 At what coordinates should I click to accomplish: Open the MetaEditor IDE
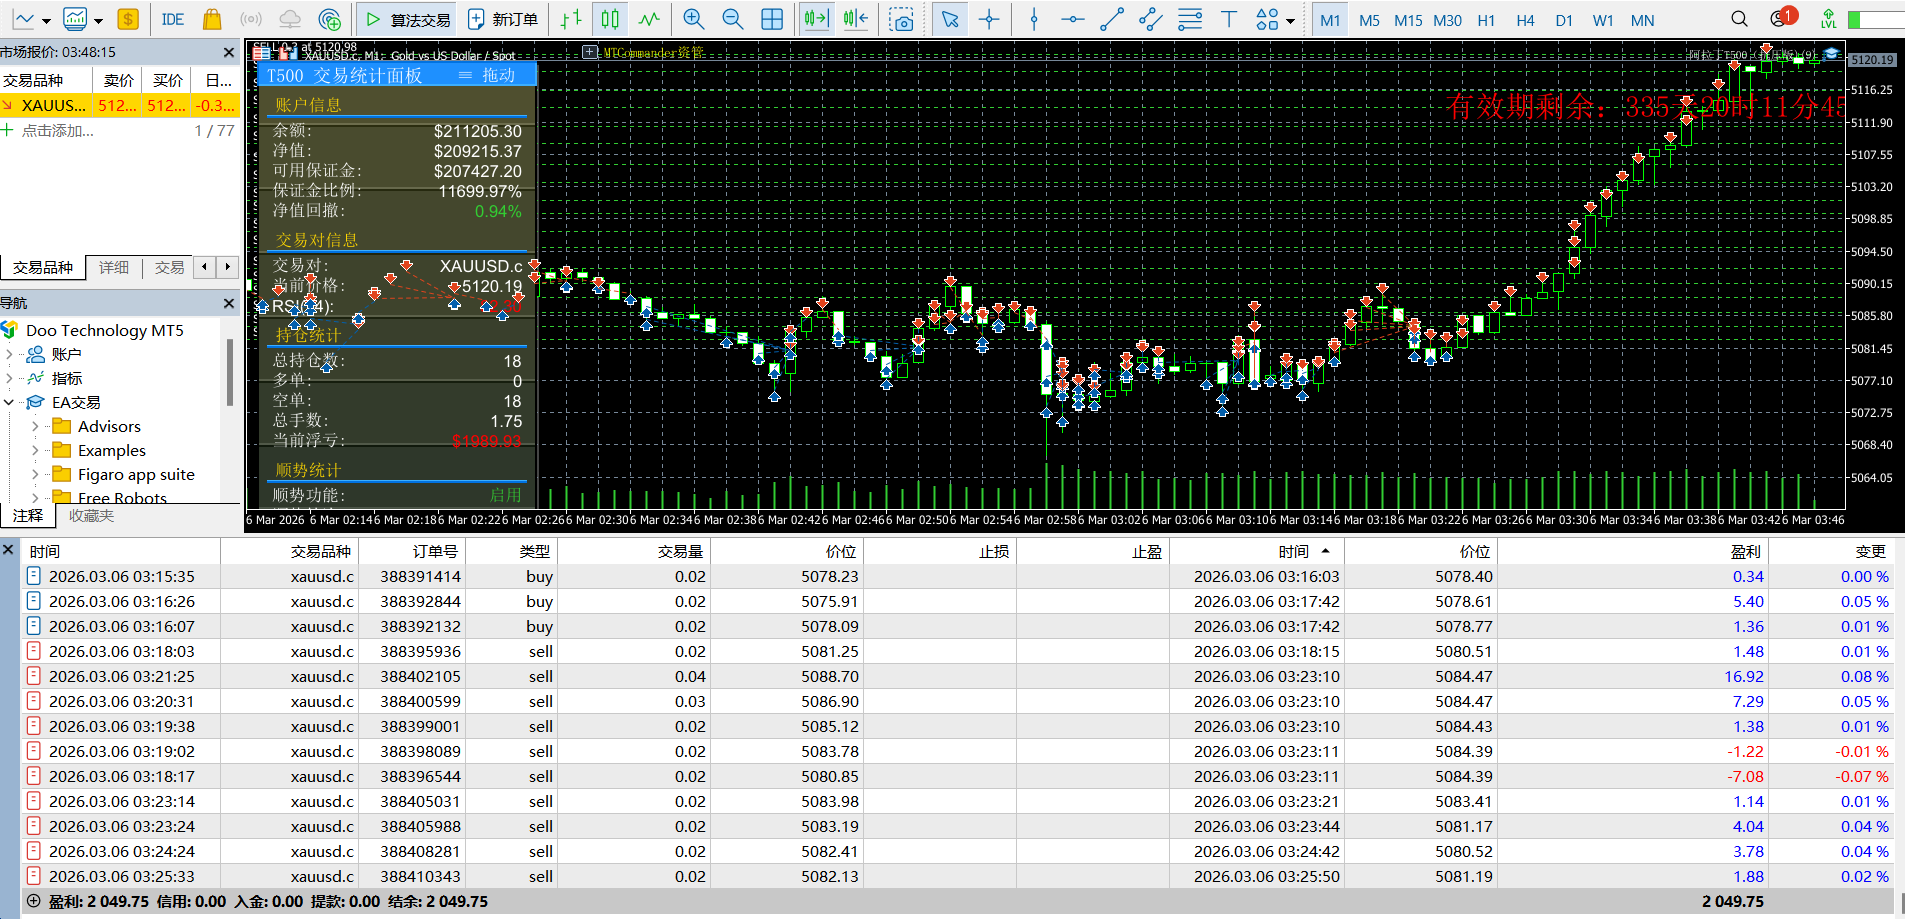pyautogui.click(x=172, y=19)
